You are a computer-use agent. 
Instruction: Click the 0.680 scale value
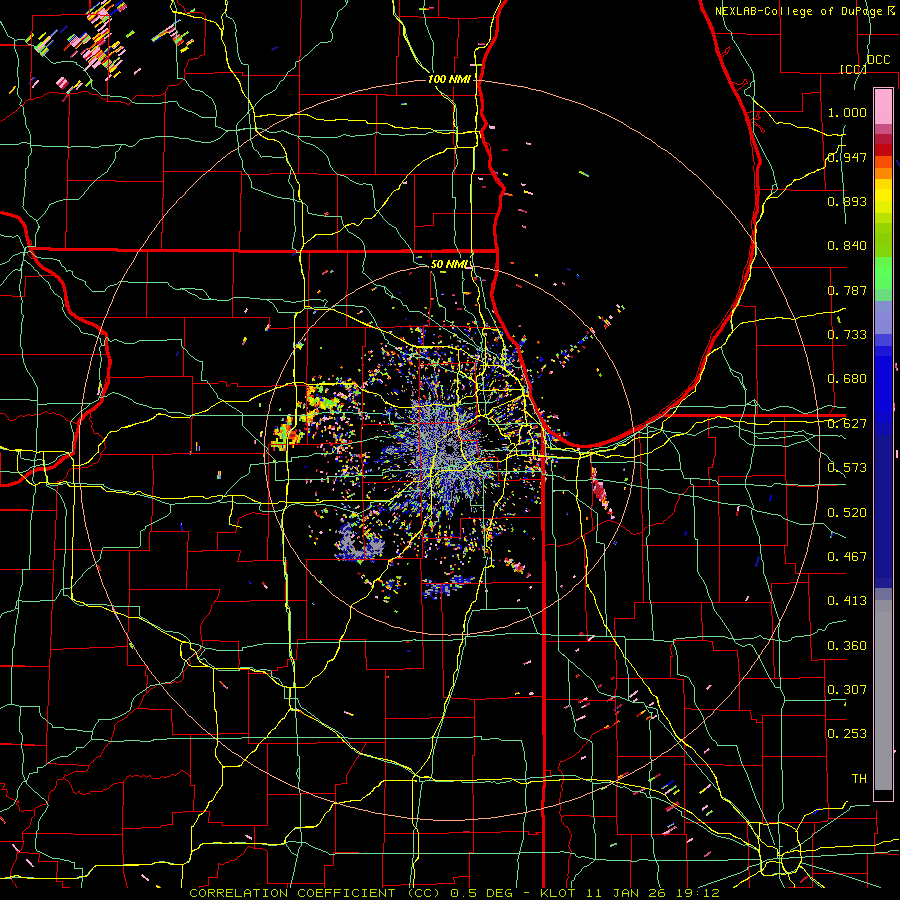click(x=847, y=379)
